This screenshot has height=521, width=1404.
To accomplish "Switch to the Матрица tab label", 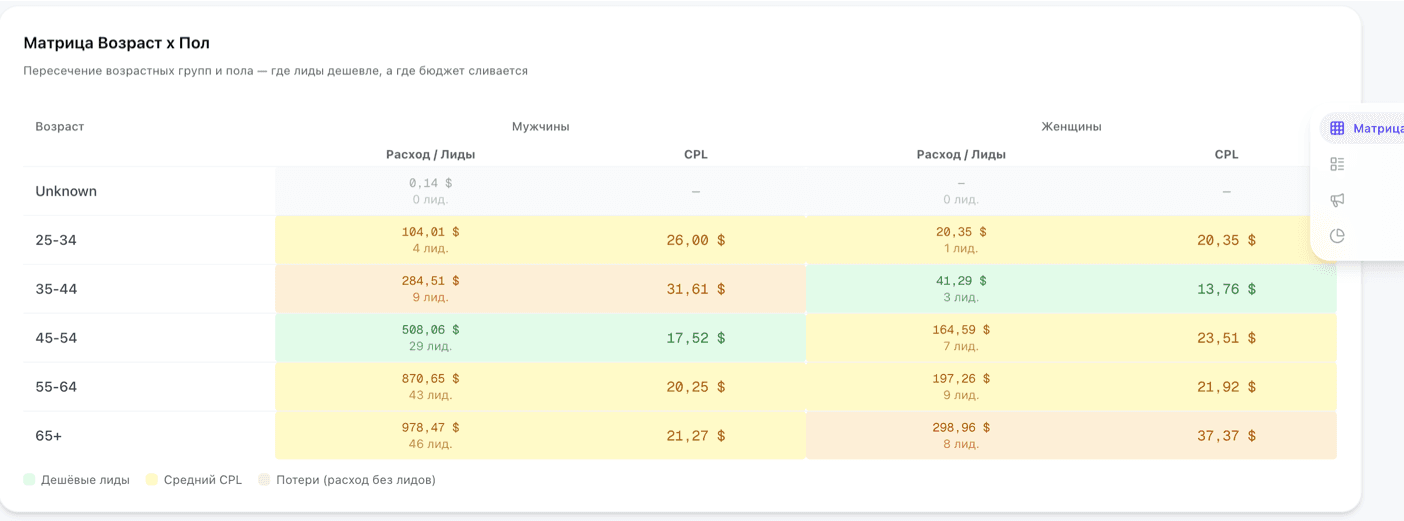I will click(1377, 128).
